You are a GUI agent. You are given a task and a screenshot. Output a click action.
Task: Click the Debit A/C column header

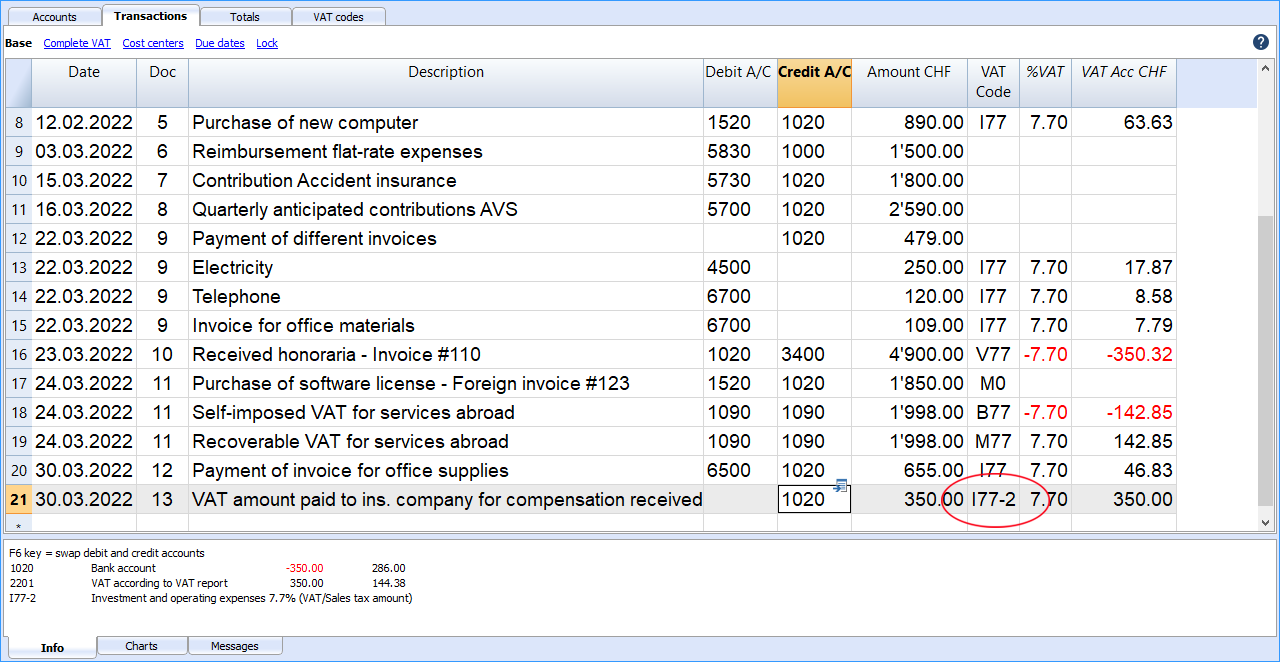pos(740,83)
